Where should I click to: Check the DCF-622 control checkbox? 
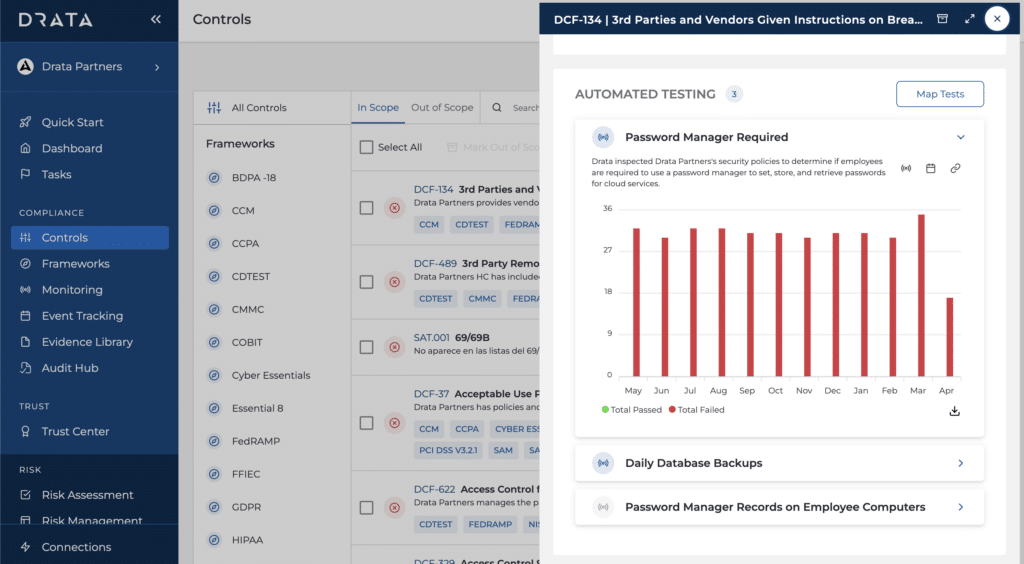(366, 508)
